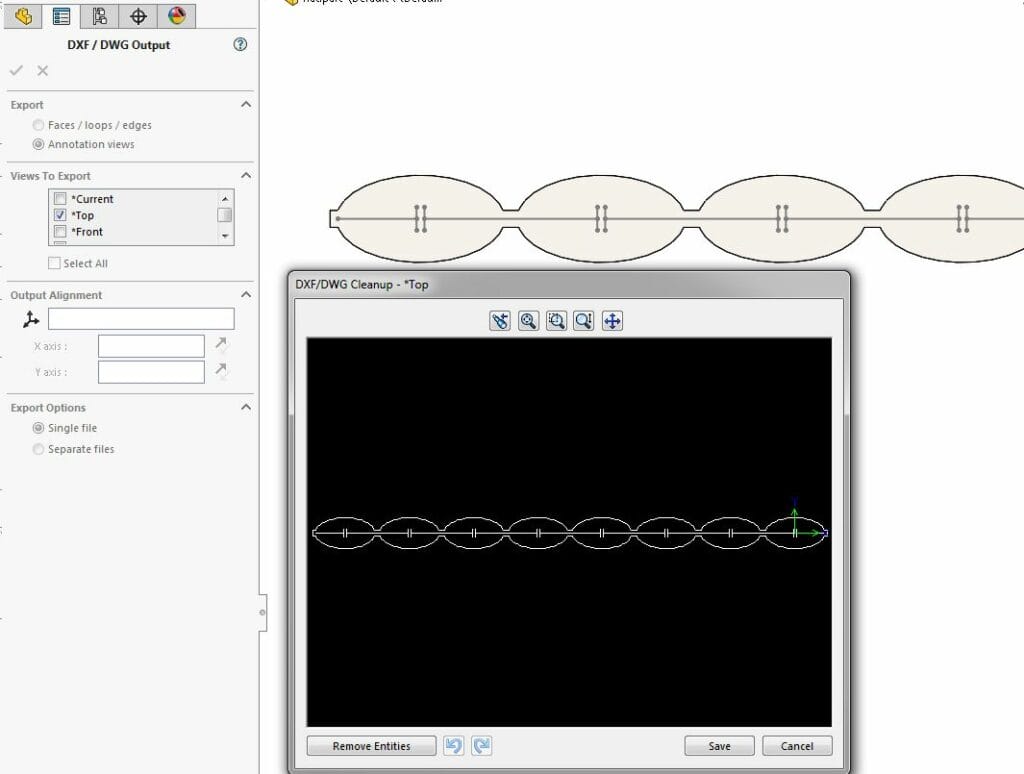1024x774 pixels.
Task: Select the Separate files radio button
Action: 39,449
